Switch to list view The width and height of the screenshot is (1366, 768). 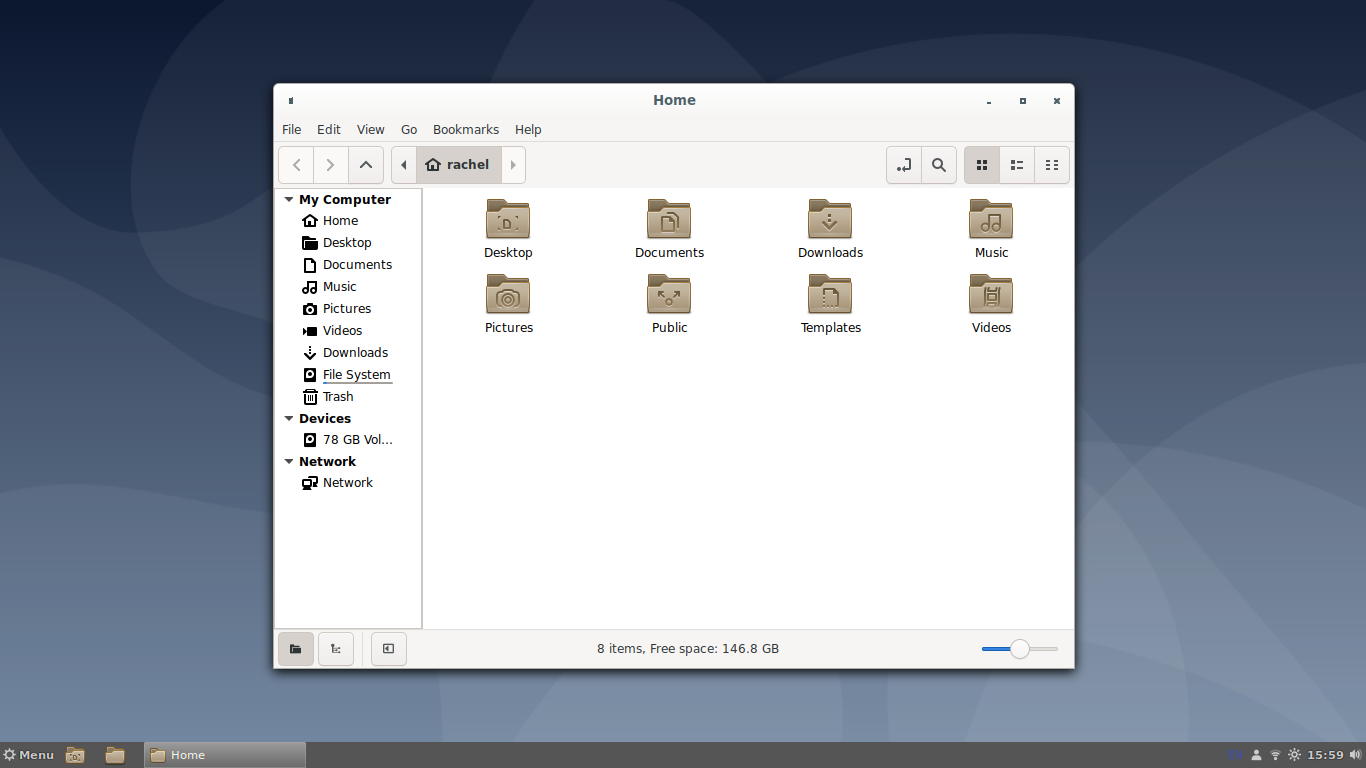click(x=1017, y=165)
